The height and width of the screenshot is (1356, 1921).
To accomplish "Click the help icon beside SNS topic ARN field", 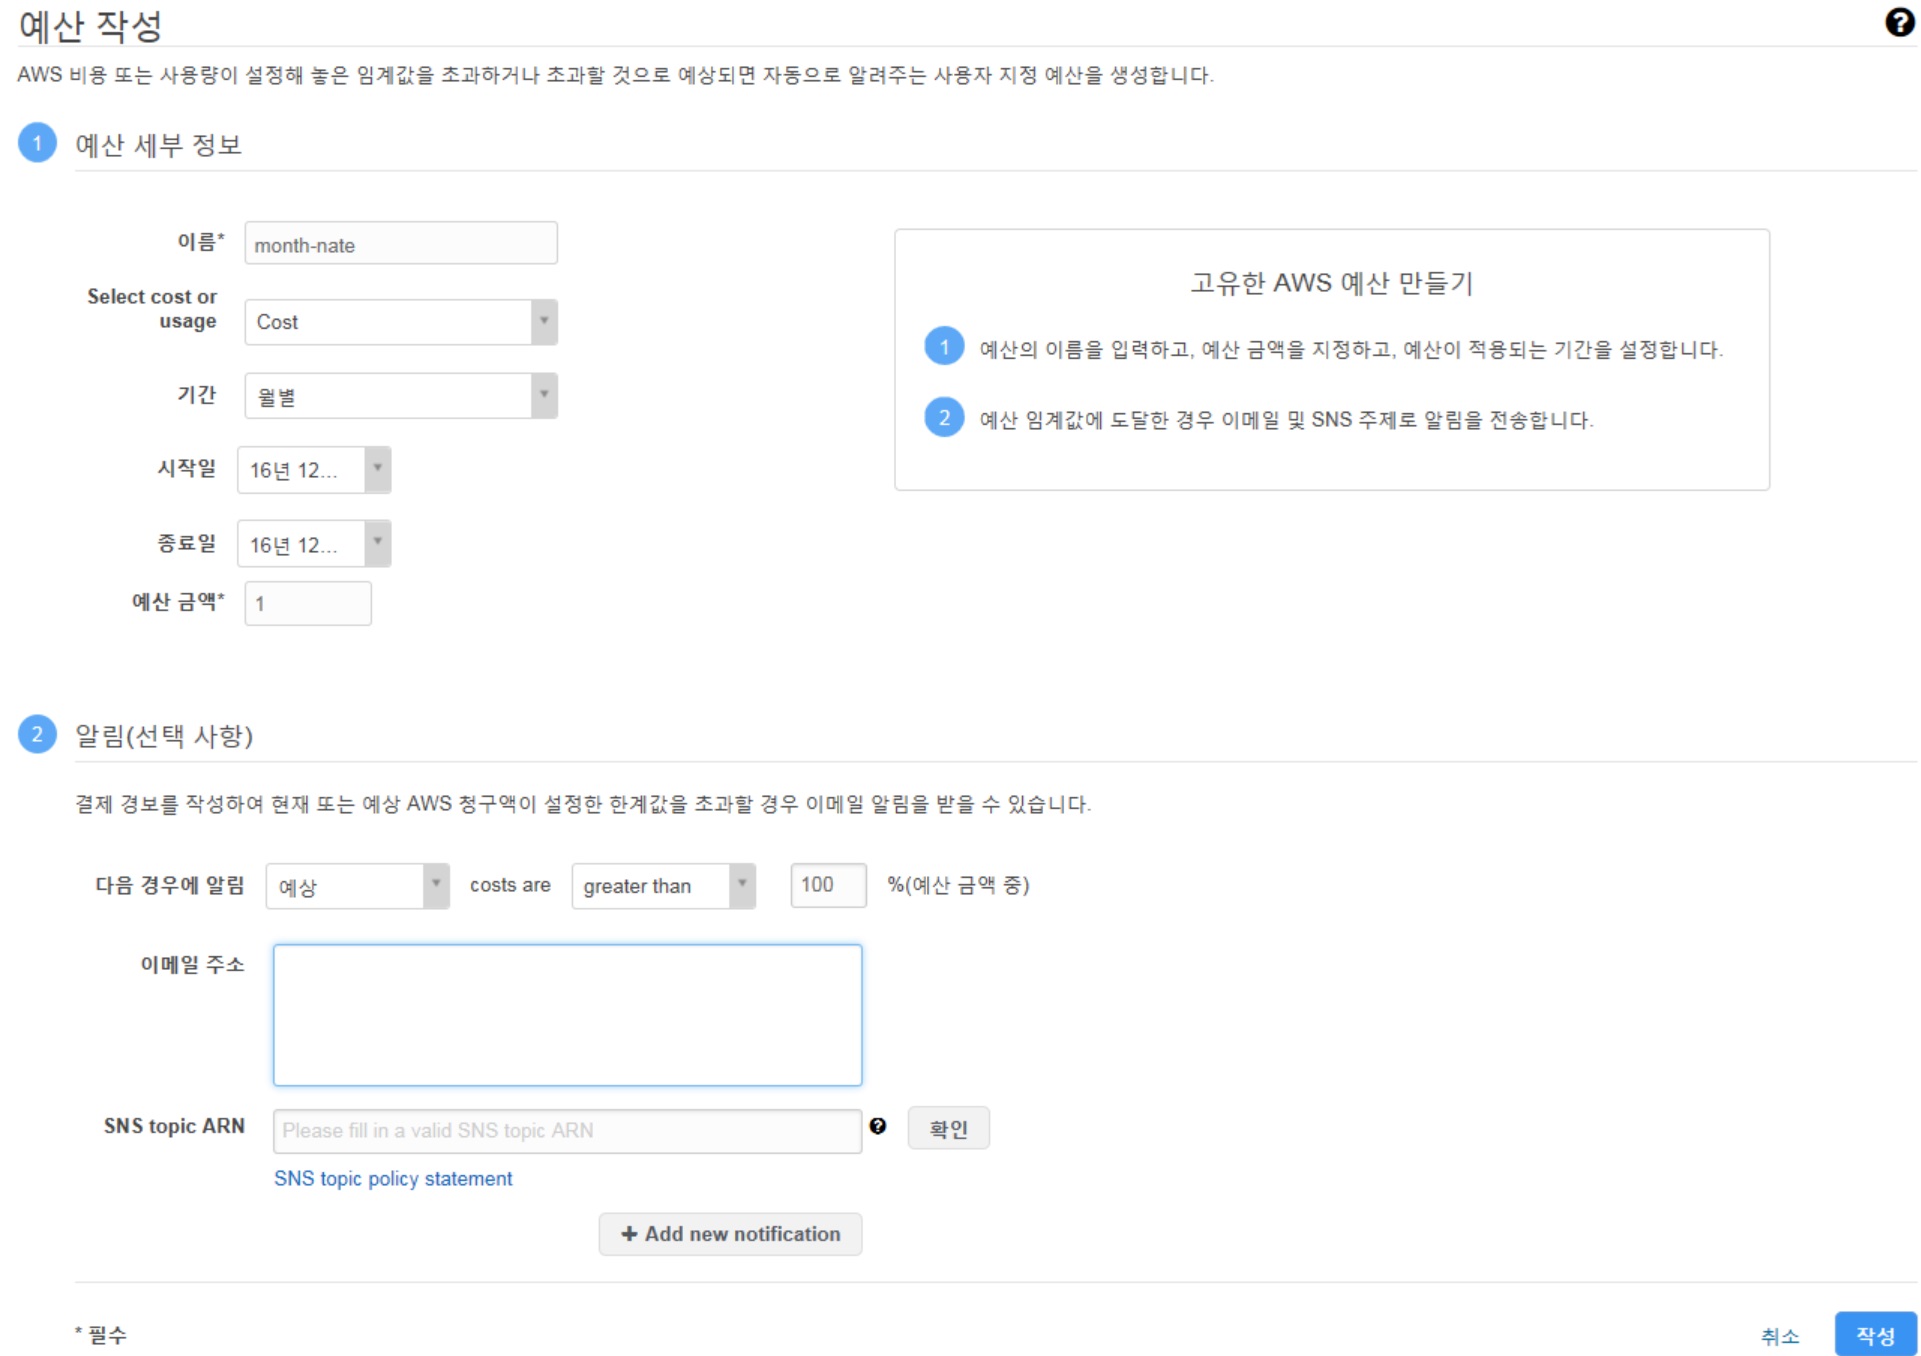I will [878, 1126].
